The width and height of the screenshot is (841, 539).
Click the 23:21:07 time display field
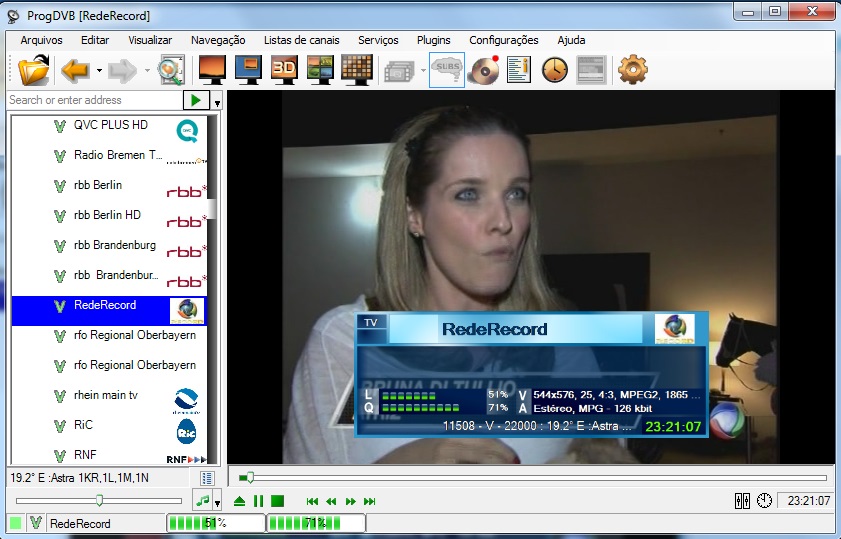pyautogui.click(x=805, y=501)
